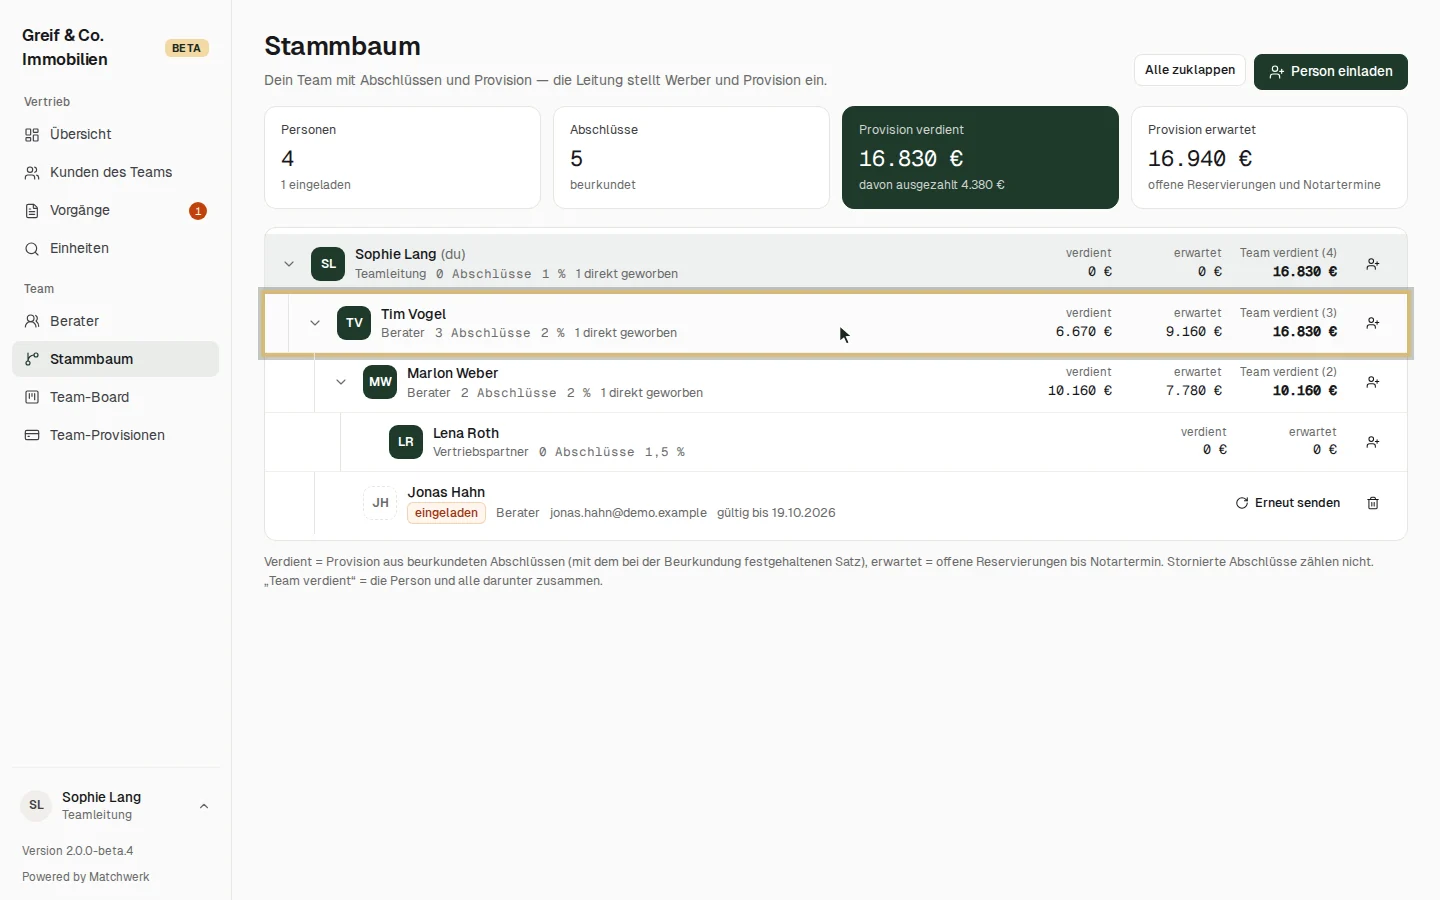Click the Version 2.0.0-beta.4 text
This screenshot has width=1440, height=900.
click(x=78, y=851)
